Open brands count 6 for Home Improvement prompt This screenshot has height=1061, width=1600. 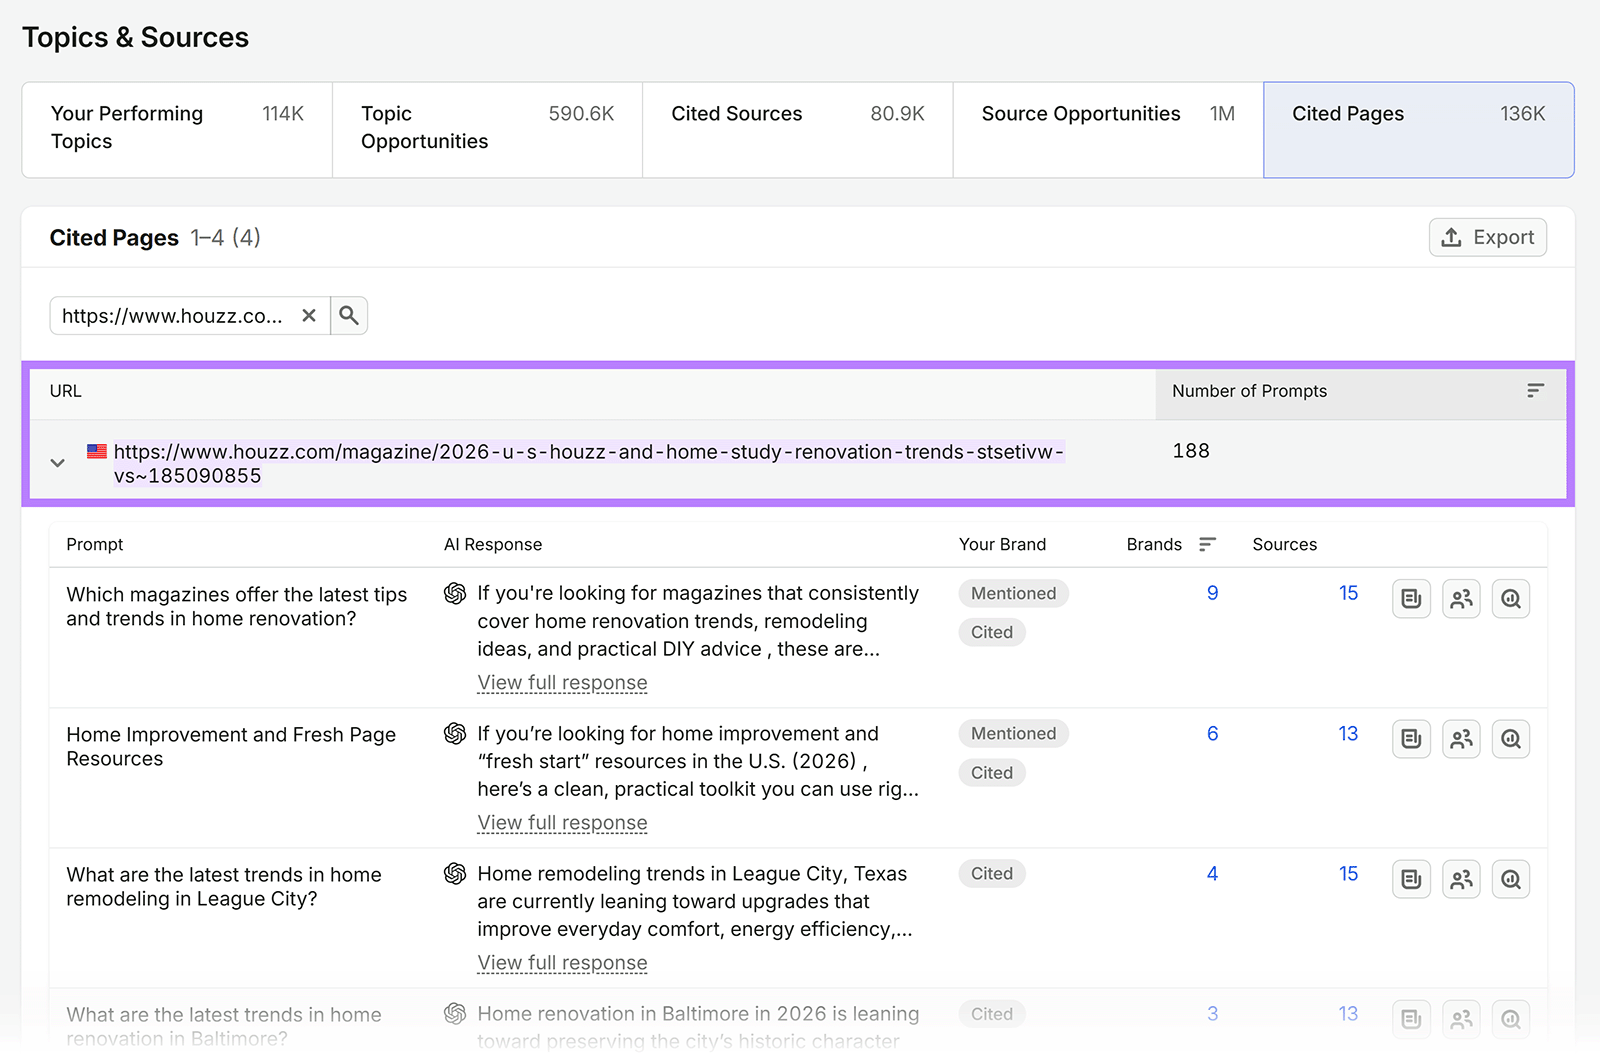1212,733
